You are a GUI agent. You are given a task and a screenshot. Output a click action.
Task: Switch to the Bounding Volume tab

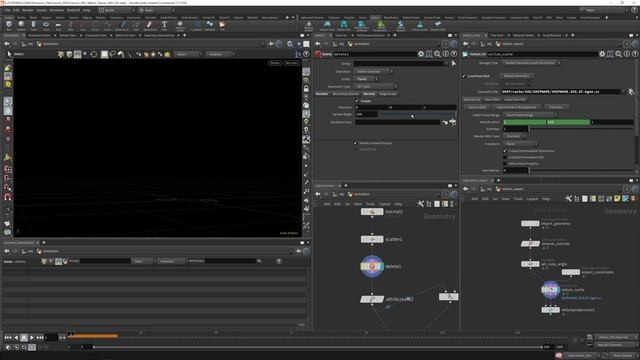click(345, 94)
